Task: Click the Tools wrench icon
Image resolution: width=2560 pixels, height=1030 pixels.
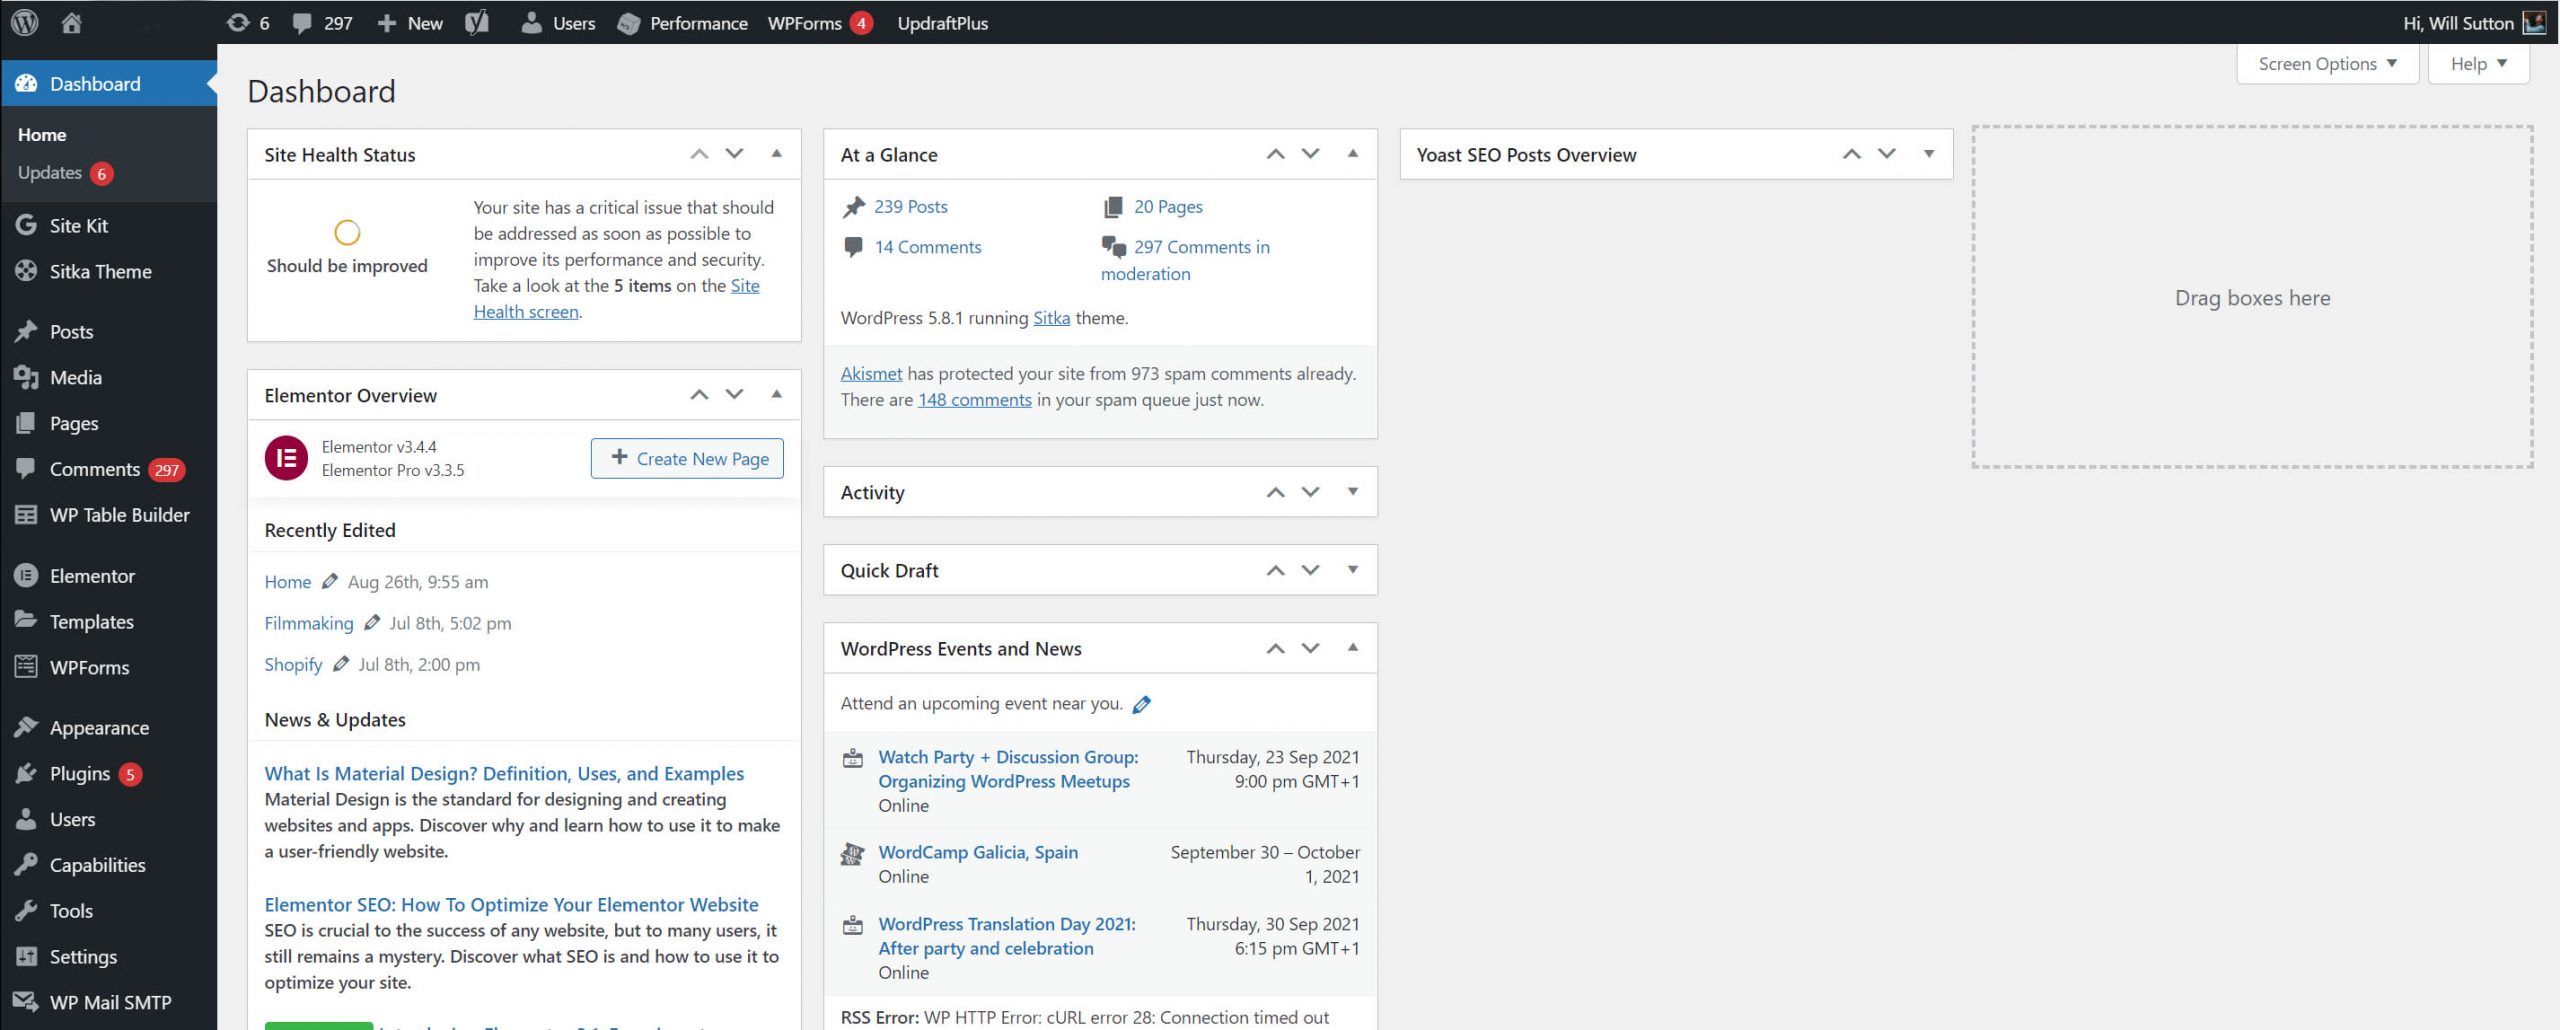Action: 26,910
